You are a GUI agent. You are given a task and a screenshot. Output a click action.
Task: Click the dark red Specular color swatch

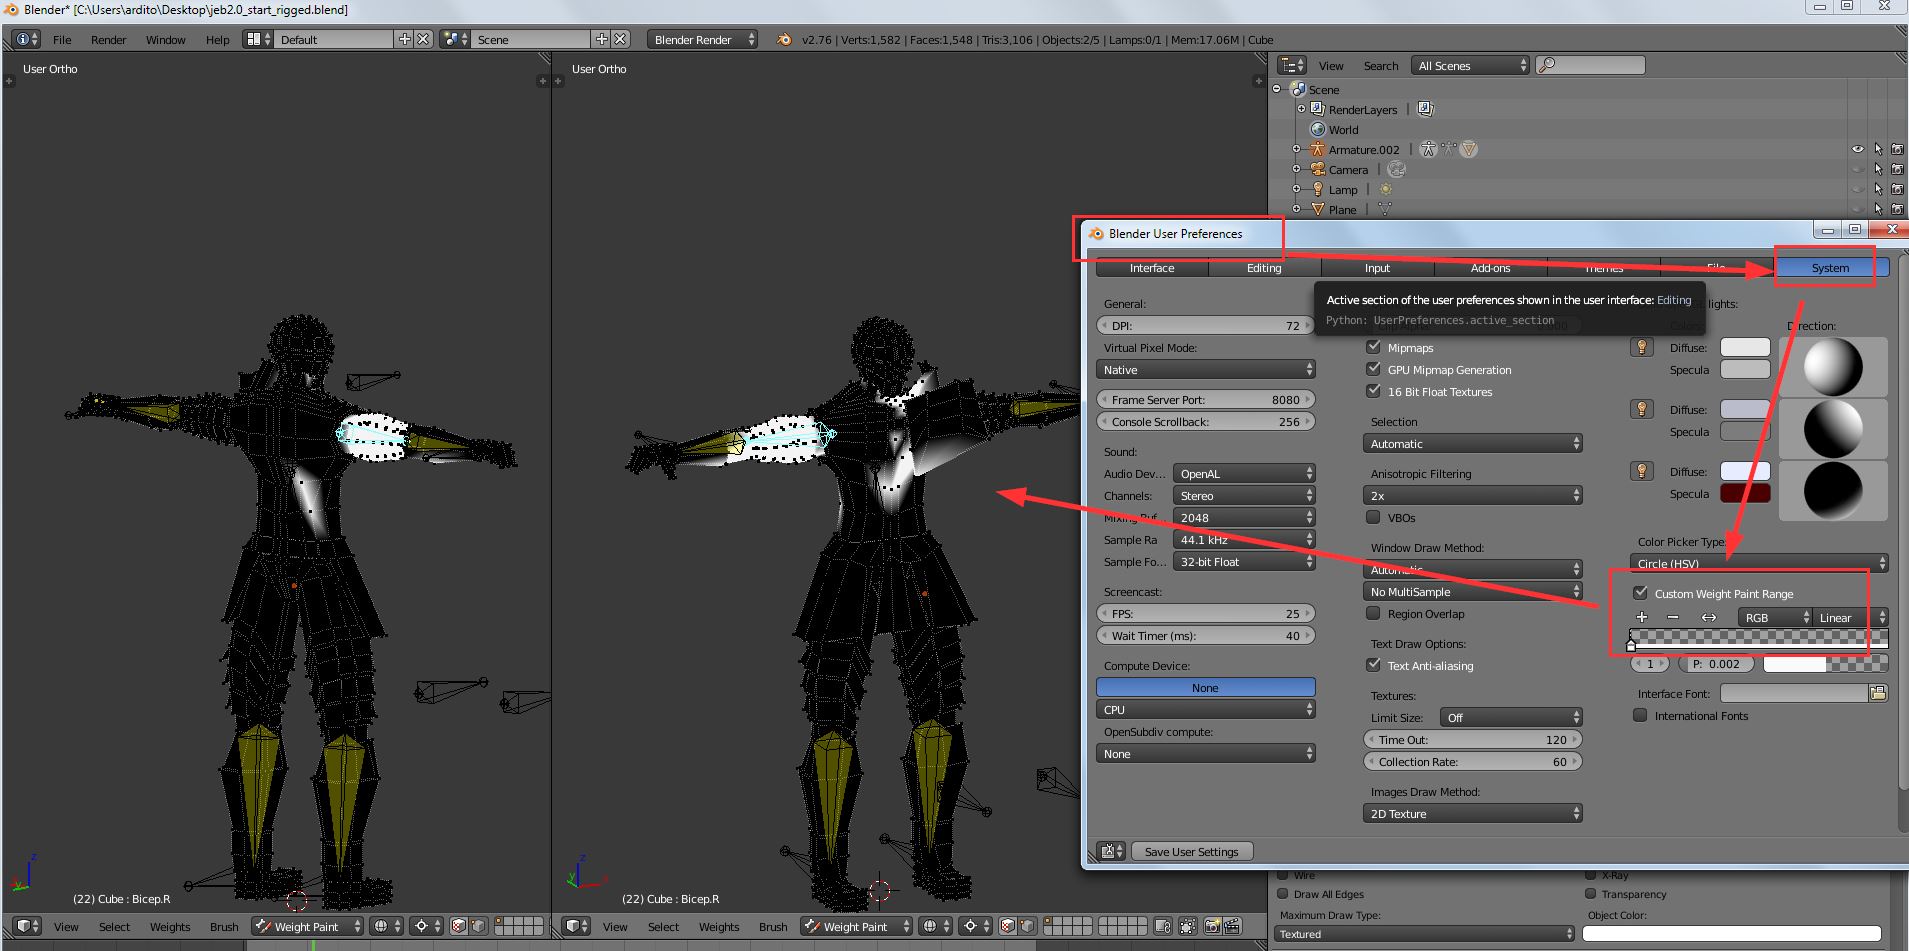[1745, 493]
